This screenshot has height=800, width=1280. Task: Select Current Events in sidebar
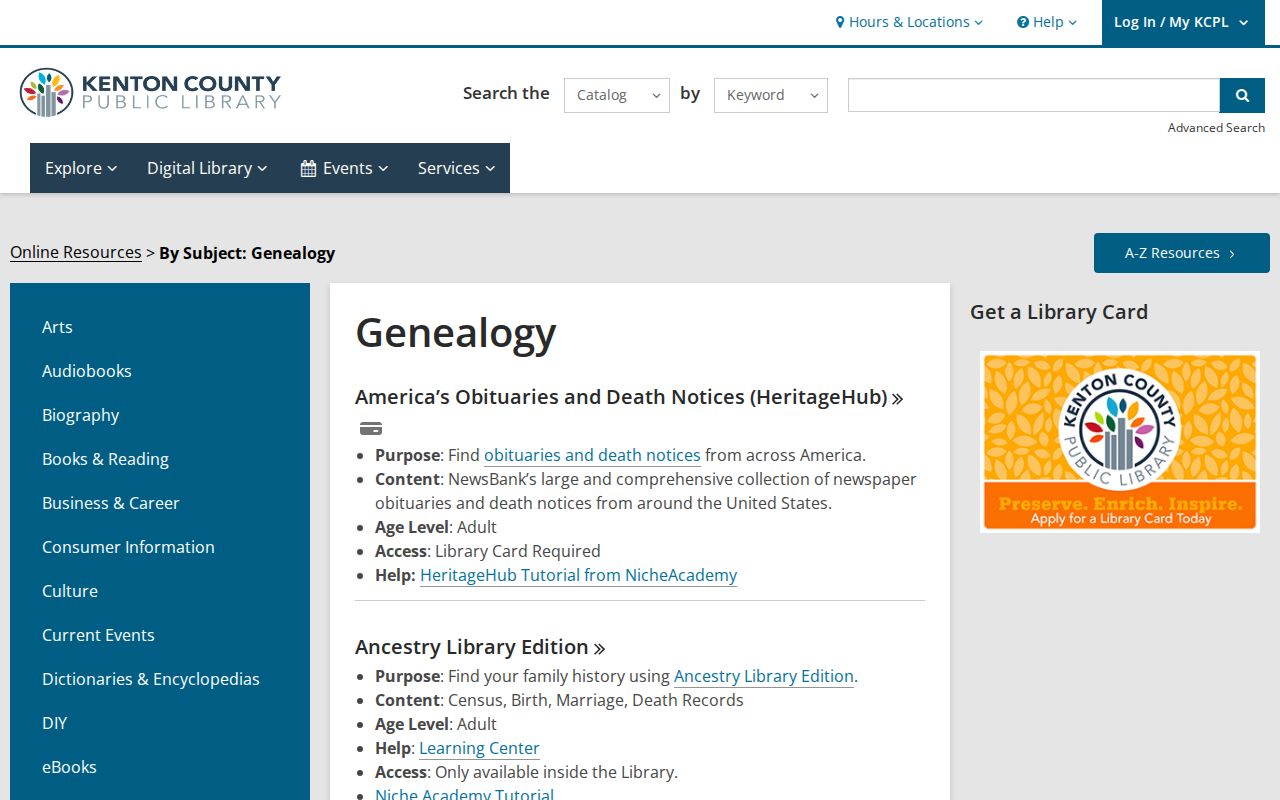tap(98, 635)
